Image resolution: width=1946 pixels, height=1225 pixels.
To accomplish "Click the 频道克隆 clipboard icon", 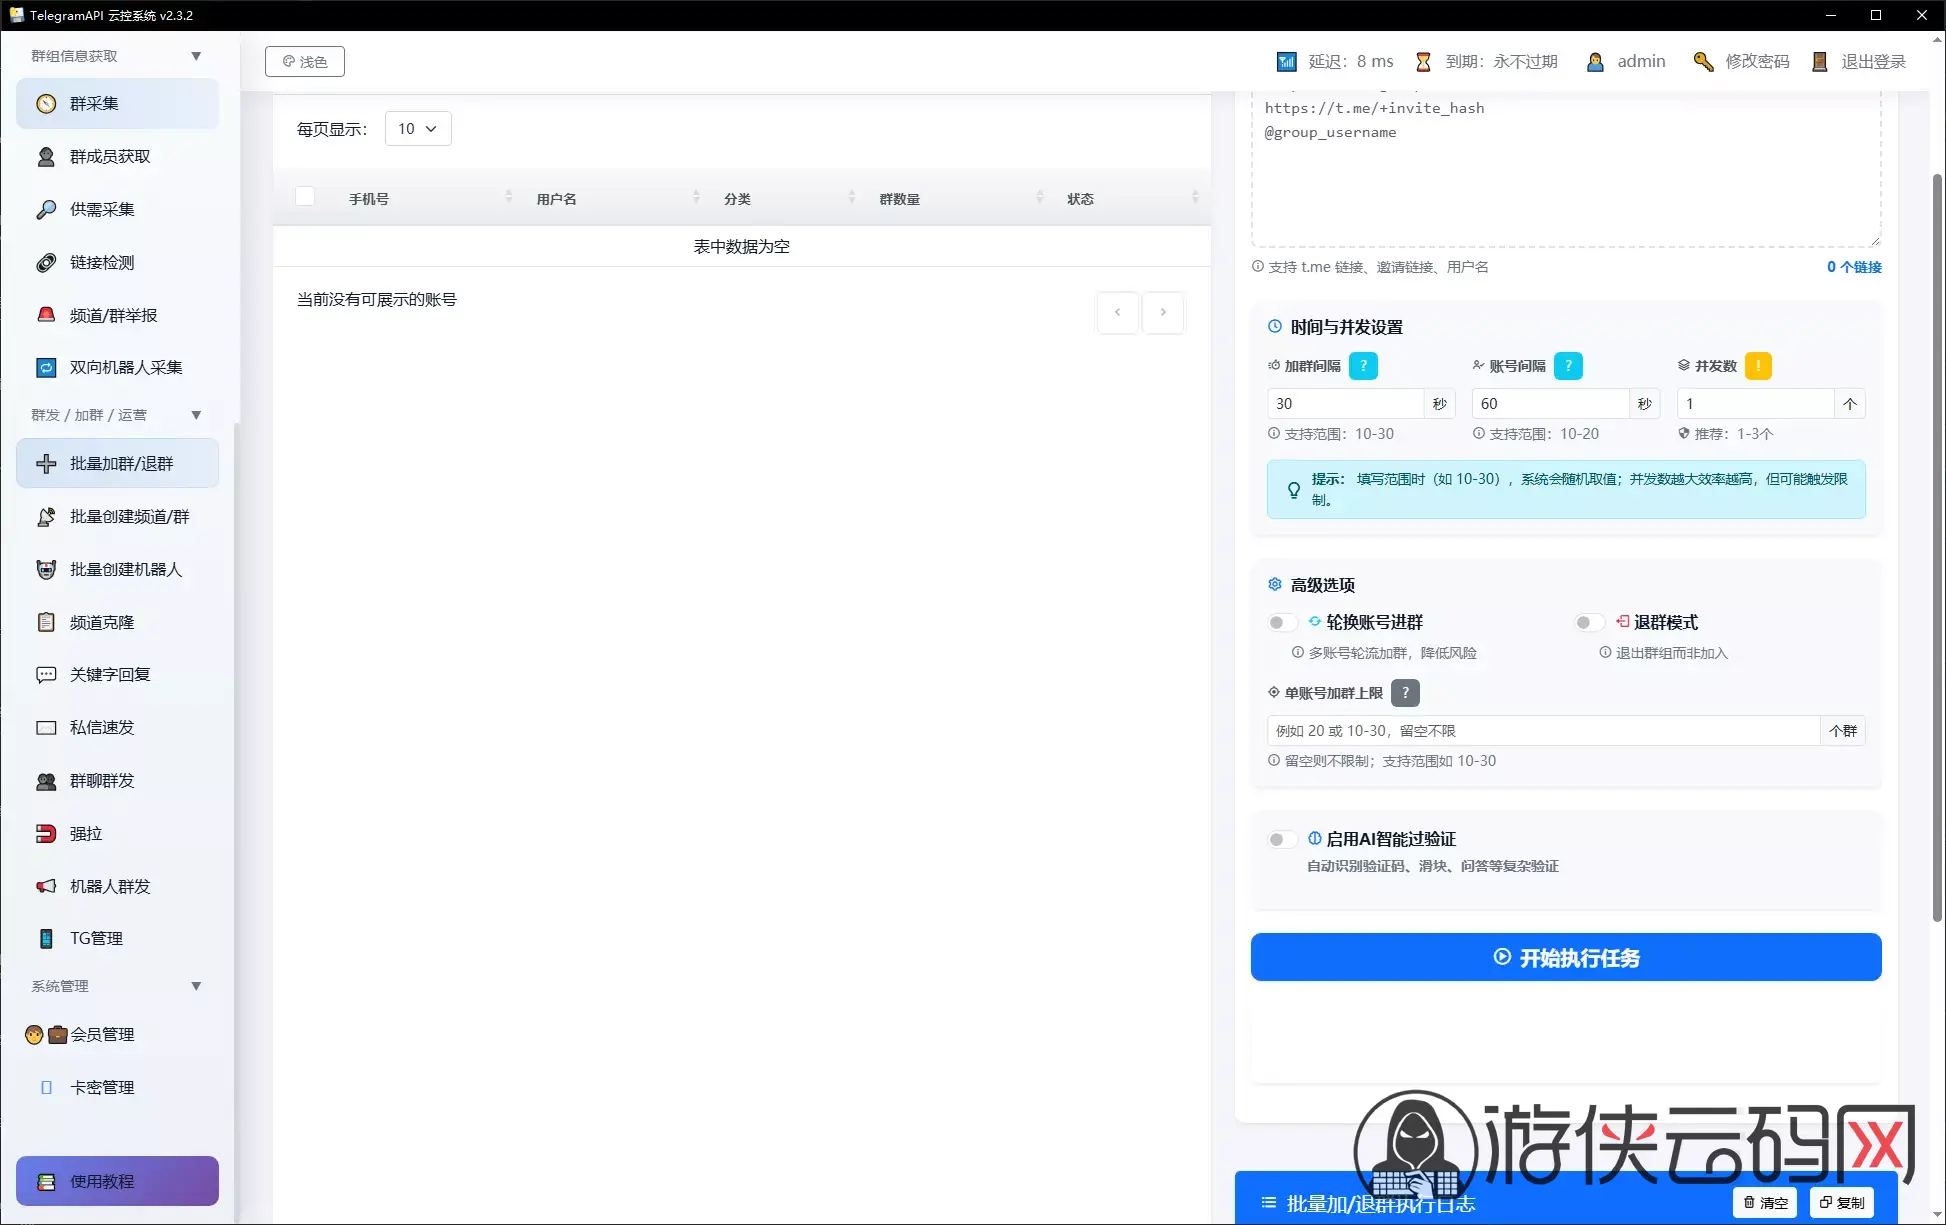I will tap(46, 622).
